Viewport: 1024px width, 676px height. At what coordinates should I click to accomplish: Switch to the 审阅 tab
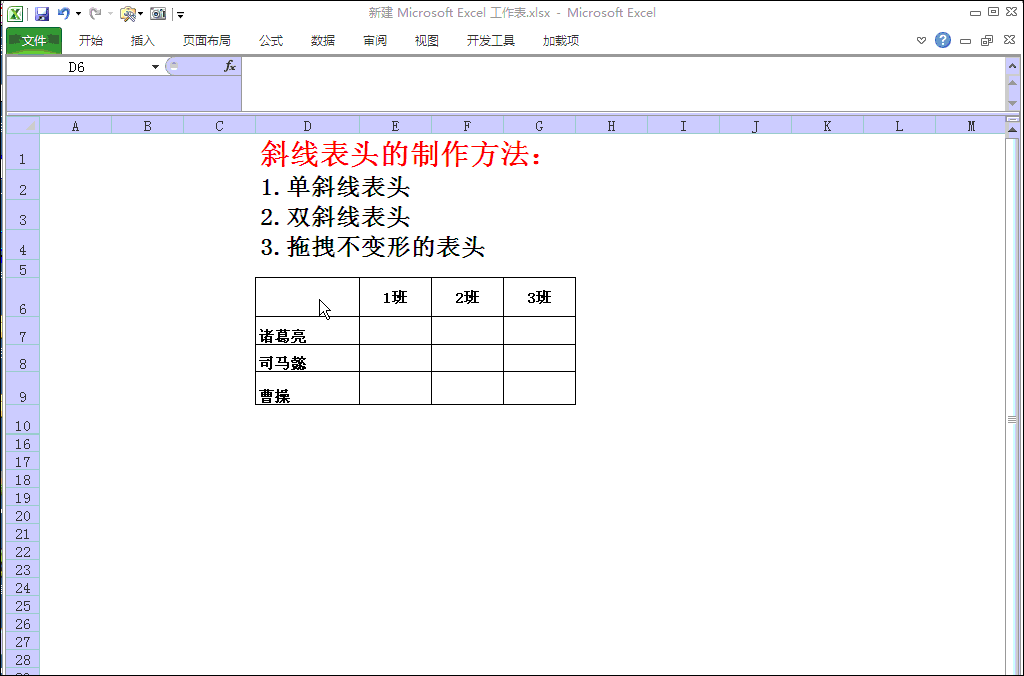pos(375,40)
